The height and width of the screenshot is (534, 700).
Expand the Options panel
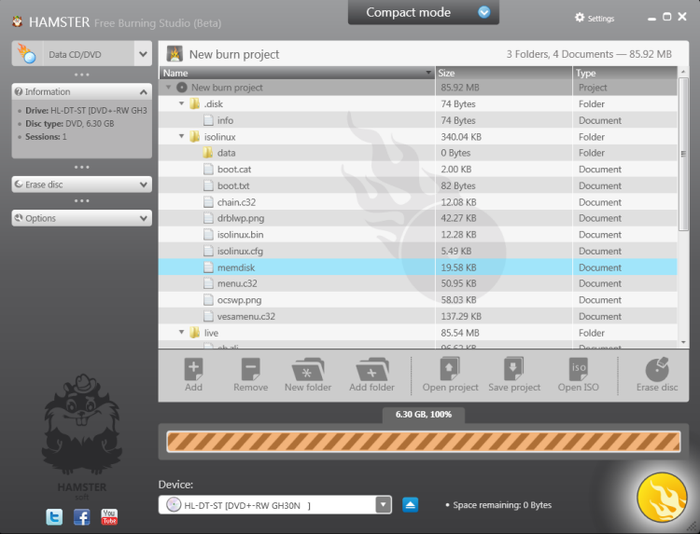[x=143, y=218]
